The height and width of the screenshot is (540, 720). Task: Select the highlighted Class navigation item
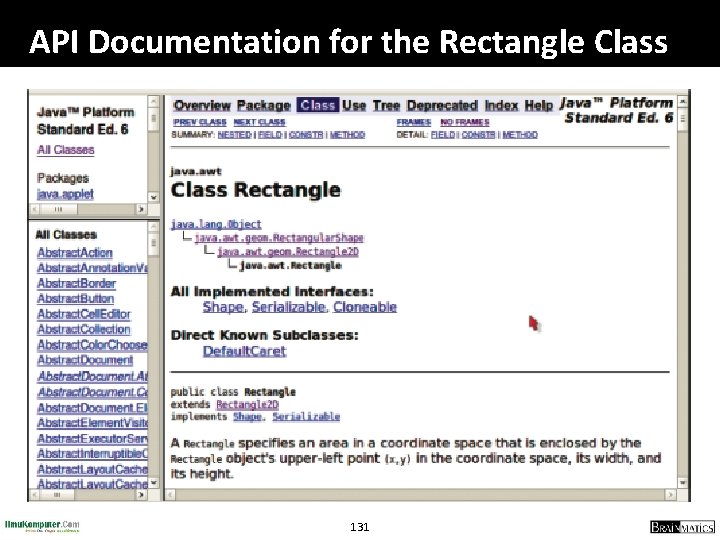(318, 105)
